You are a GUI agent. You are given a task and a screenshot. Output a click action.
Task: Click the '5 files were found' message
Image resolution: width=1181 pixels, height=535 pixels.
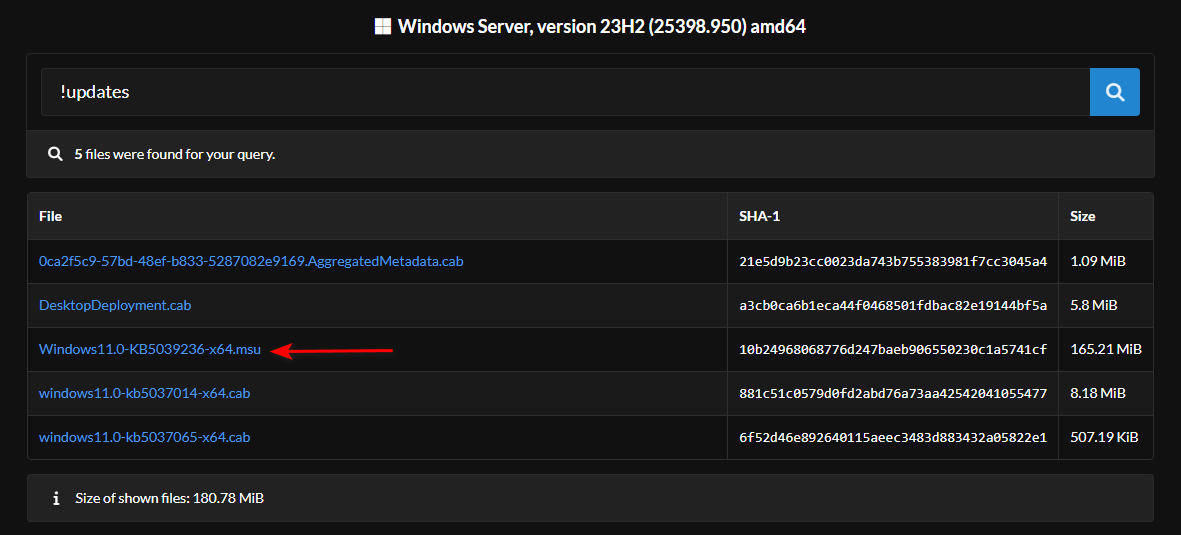coord(175,154)
